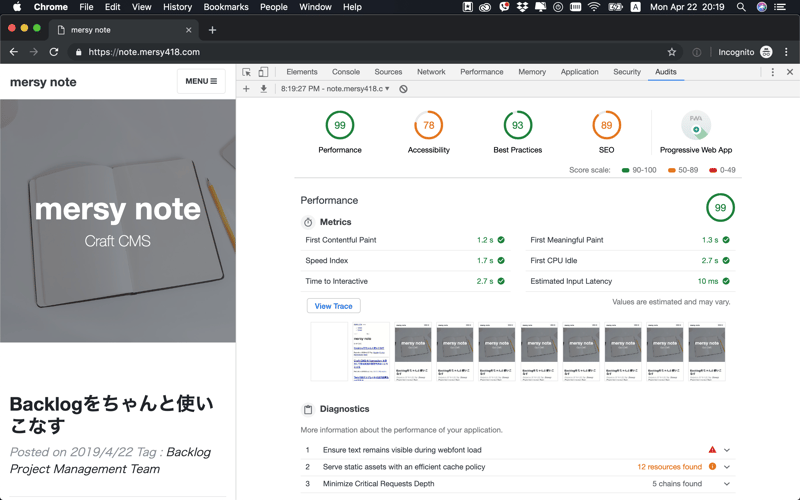
Task: Switch to the Network tab
Action: click(x=431, y=72)
